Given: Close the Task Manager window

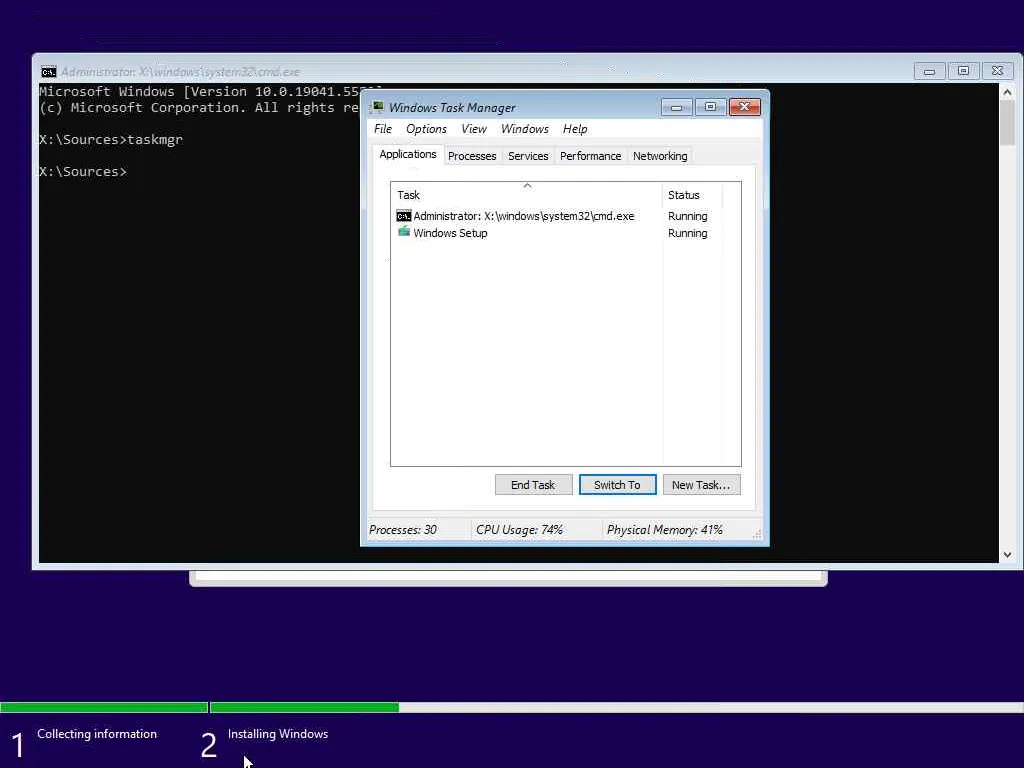Looking at the screenshot, I should 744,107.
